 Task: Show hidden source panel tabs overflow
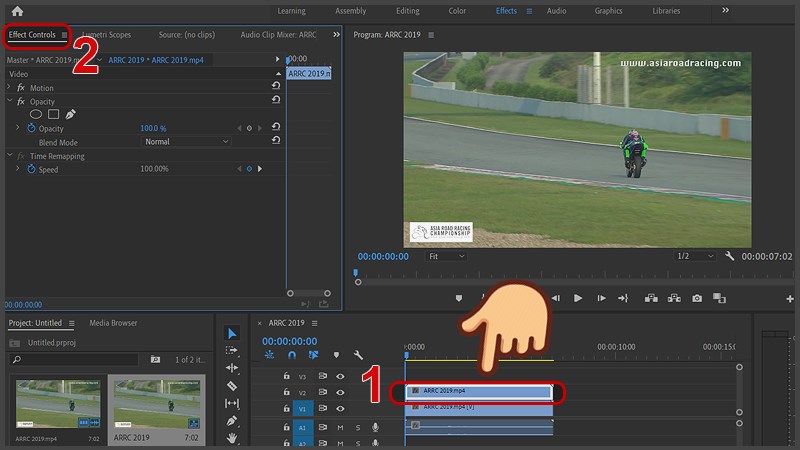coord(336,35)
